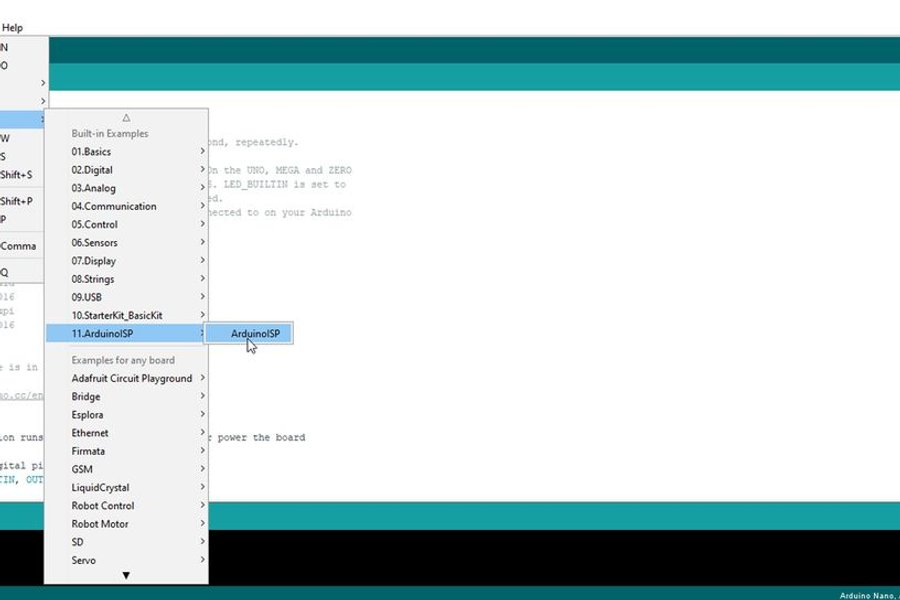The width and height of the screenshot is (900, 600).
Task: Expand arrow next to 07.Display
Action: [x=203, y=260]
